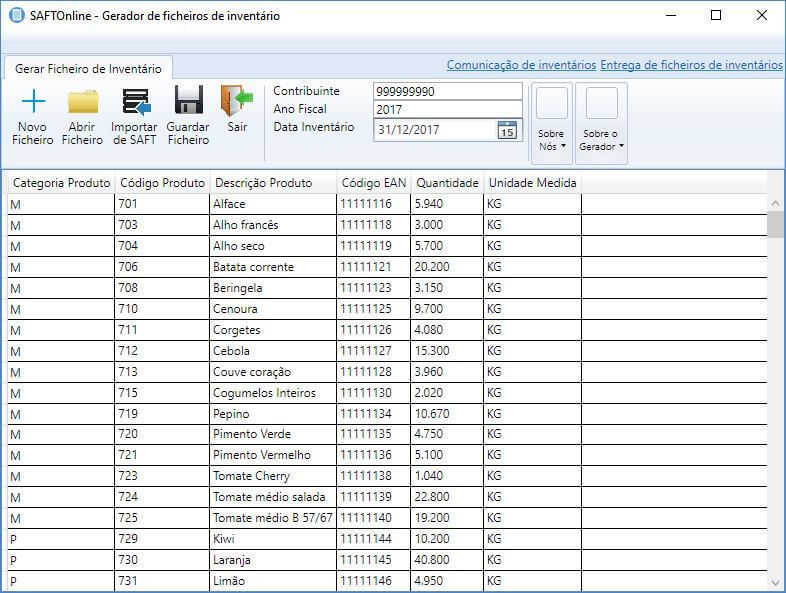Viewport: 786px width, 593px height.
Task: Sort by the Quantidade column header
Action: pyautogui.click(x=447, y=183)
